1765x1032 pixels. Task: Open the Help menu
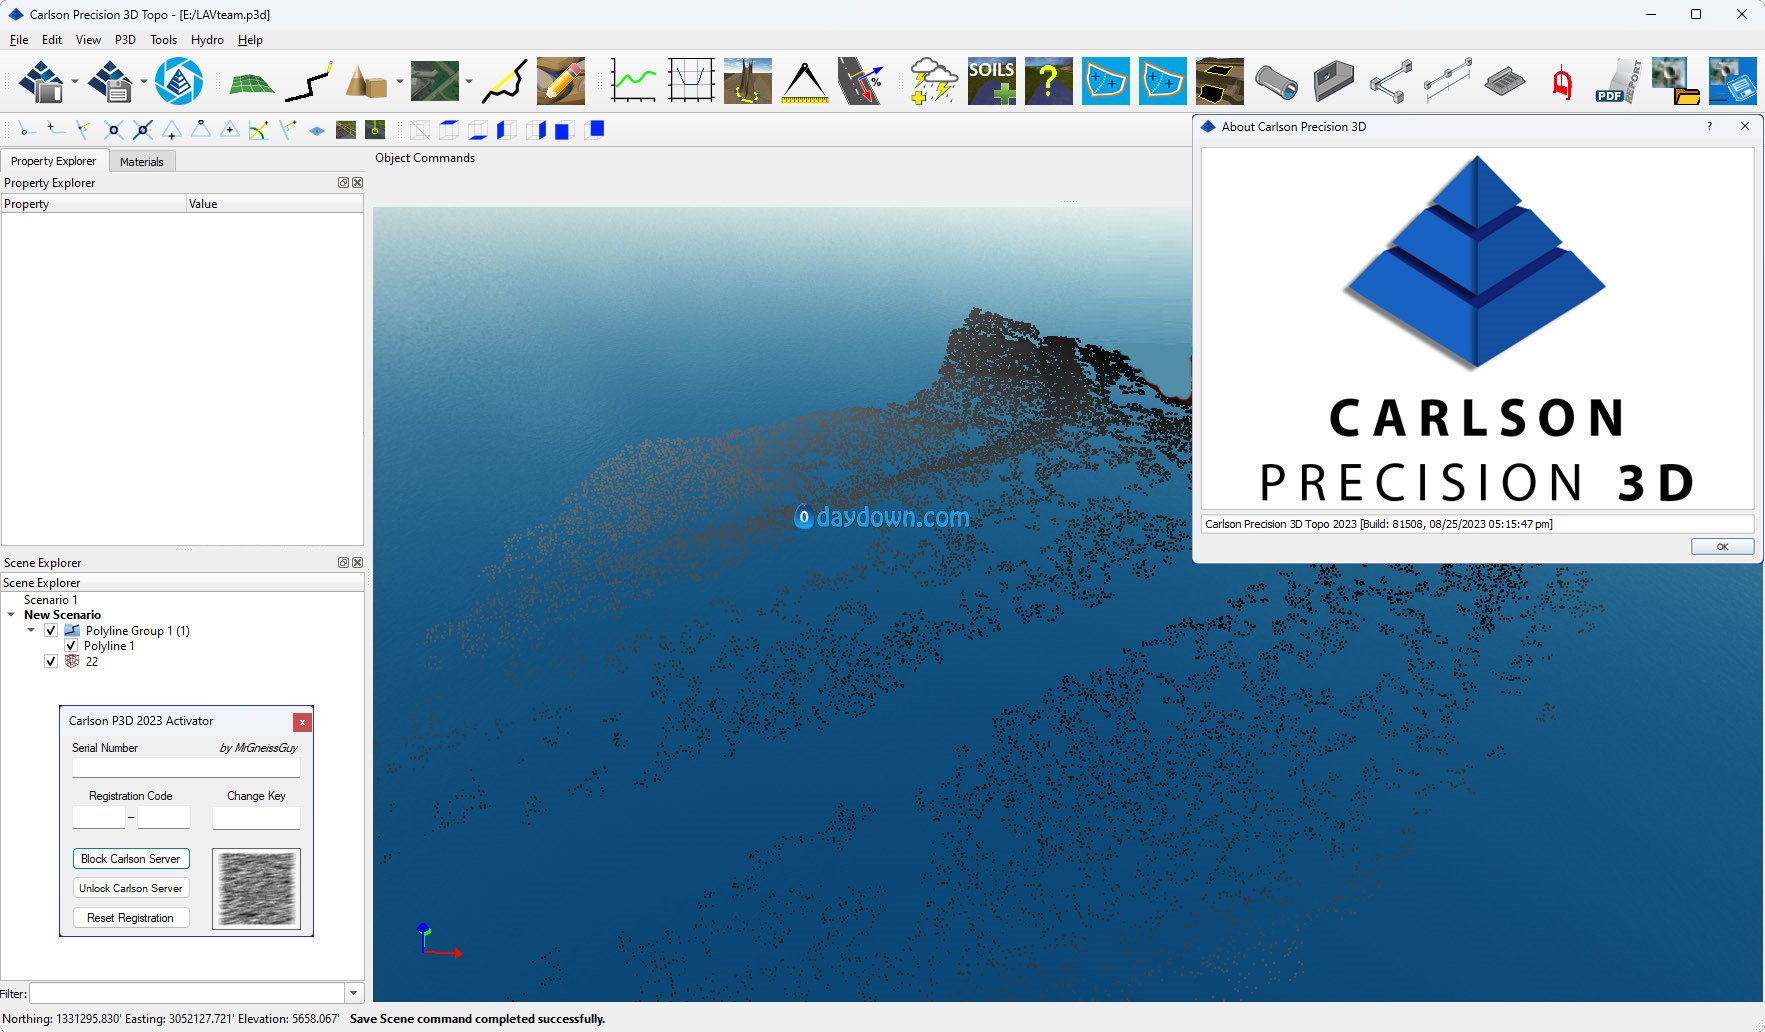coord(250,40)
